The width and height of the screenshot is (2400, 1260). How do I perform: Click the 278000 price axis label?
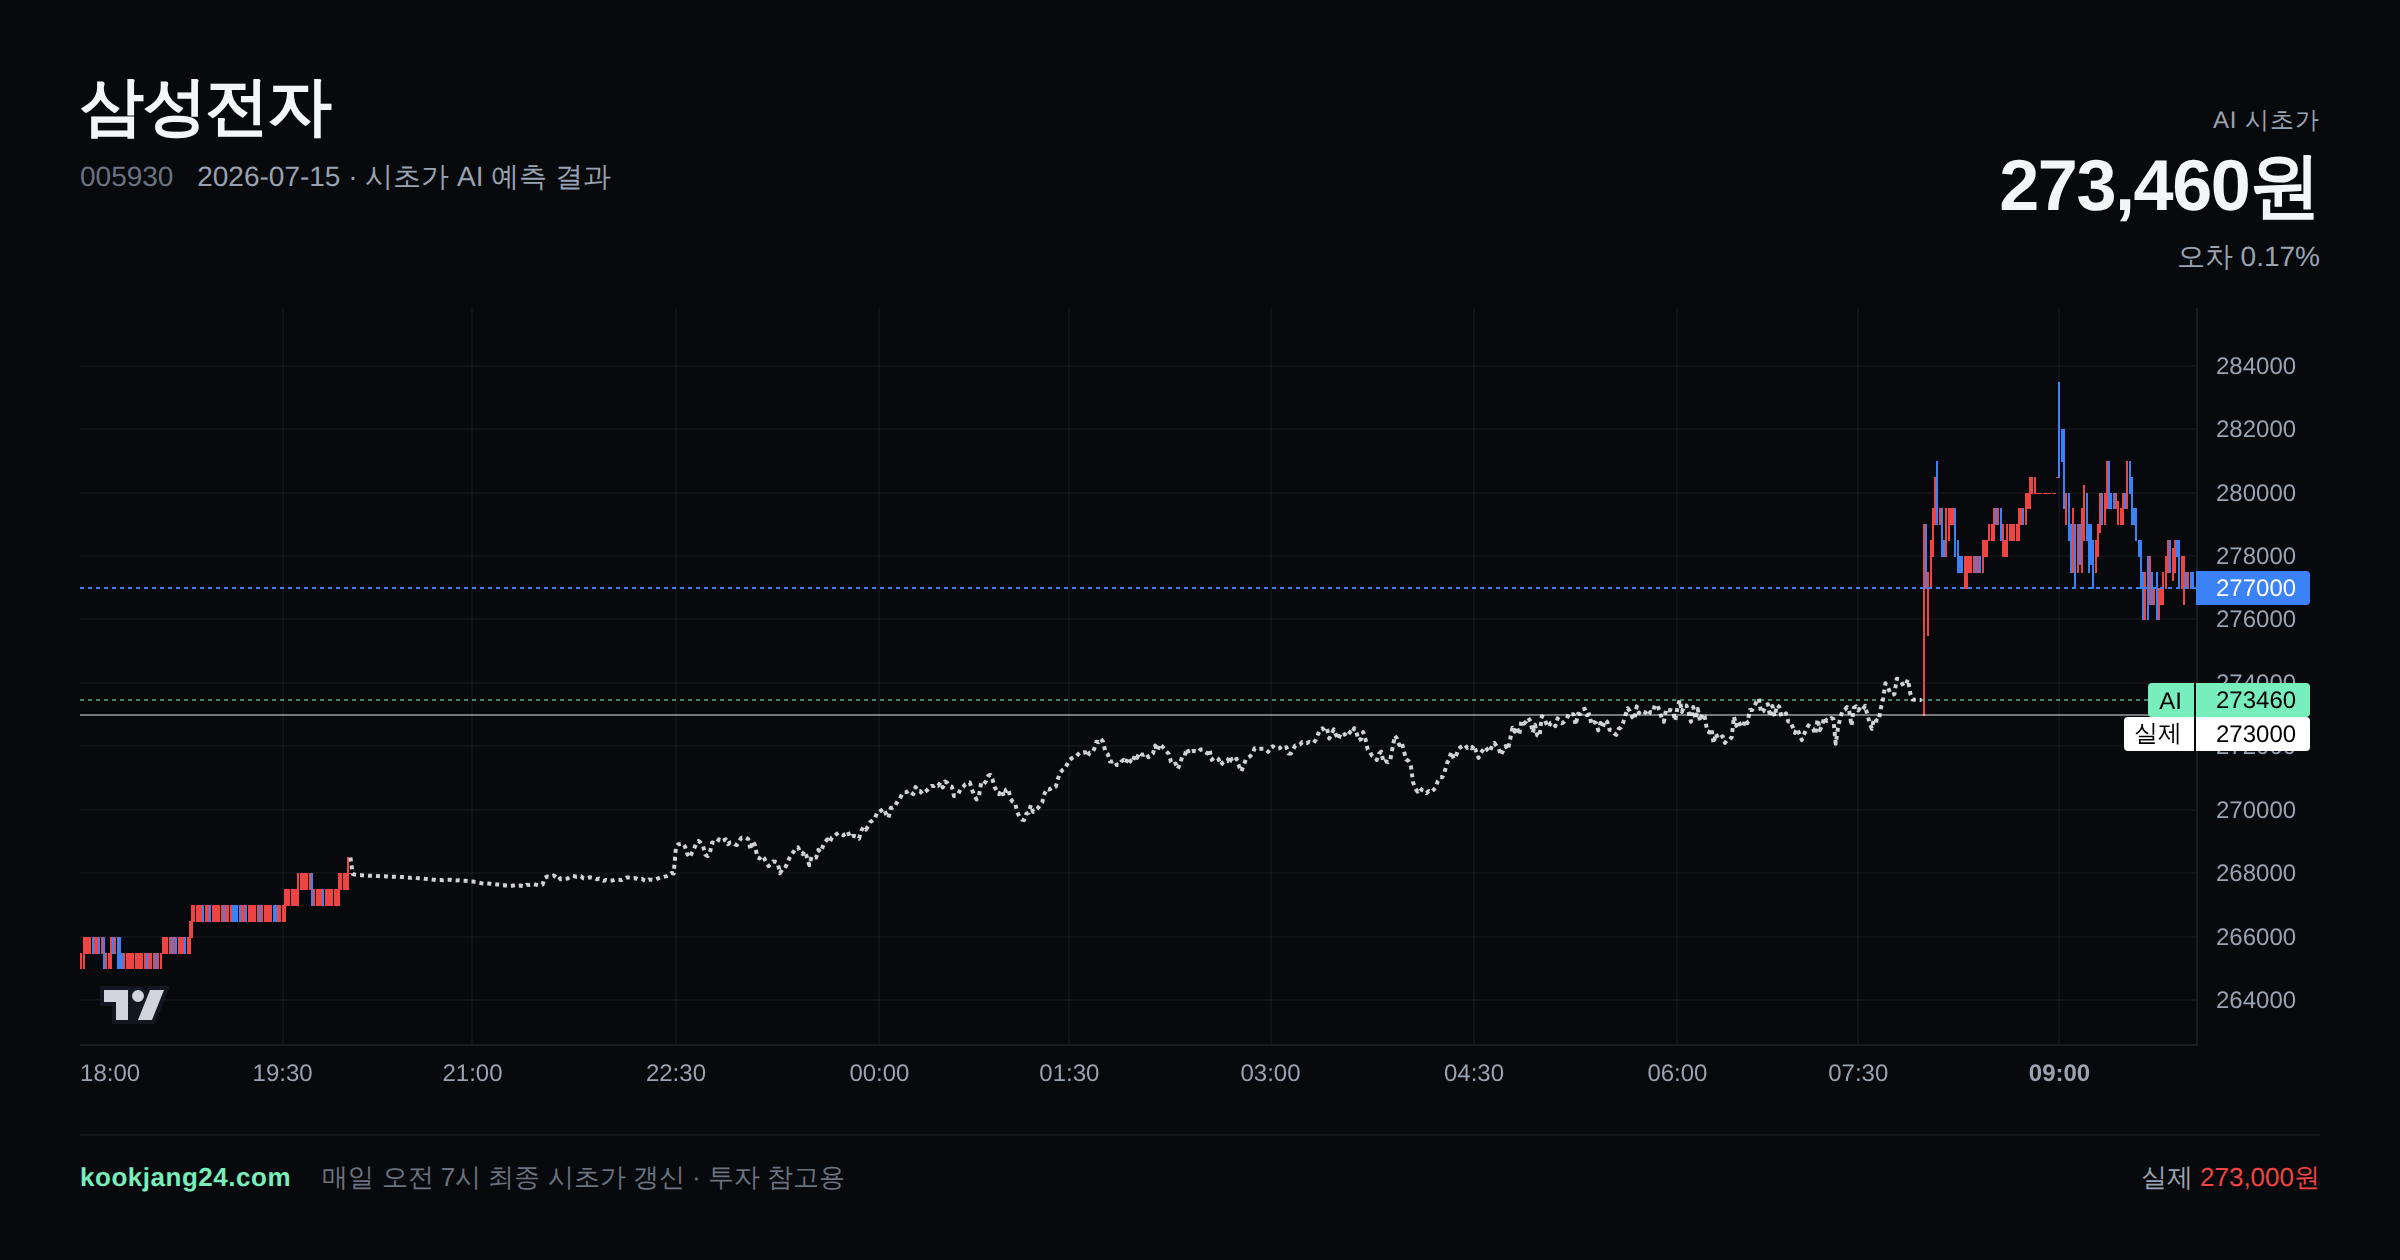pyautogui.click(x=2256, y=556)
